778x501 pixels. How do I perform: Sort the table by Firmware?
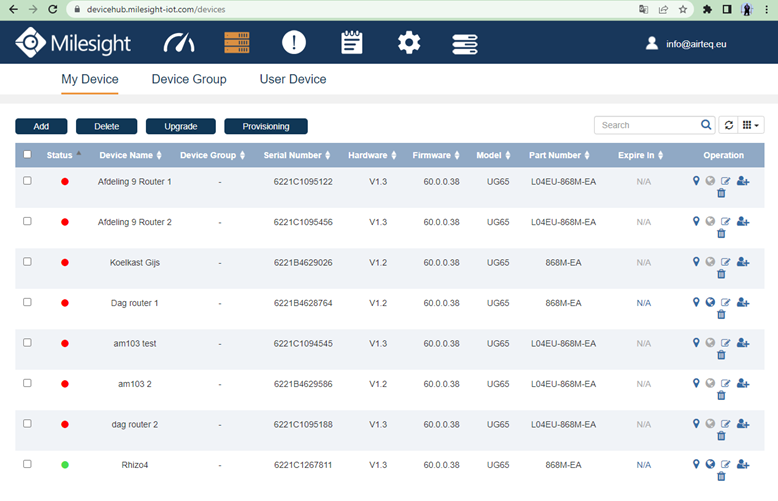pos(436,155)
